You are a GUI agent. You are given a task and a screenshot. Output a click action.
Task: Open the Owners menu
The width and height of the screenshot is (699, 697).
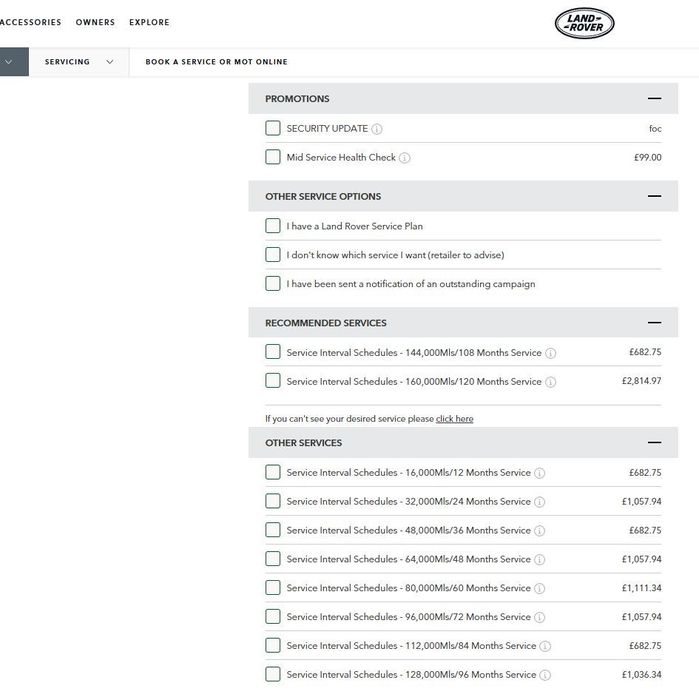click(x=95, y=22)
